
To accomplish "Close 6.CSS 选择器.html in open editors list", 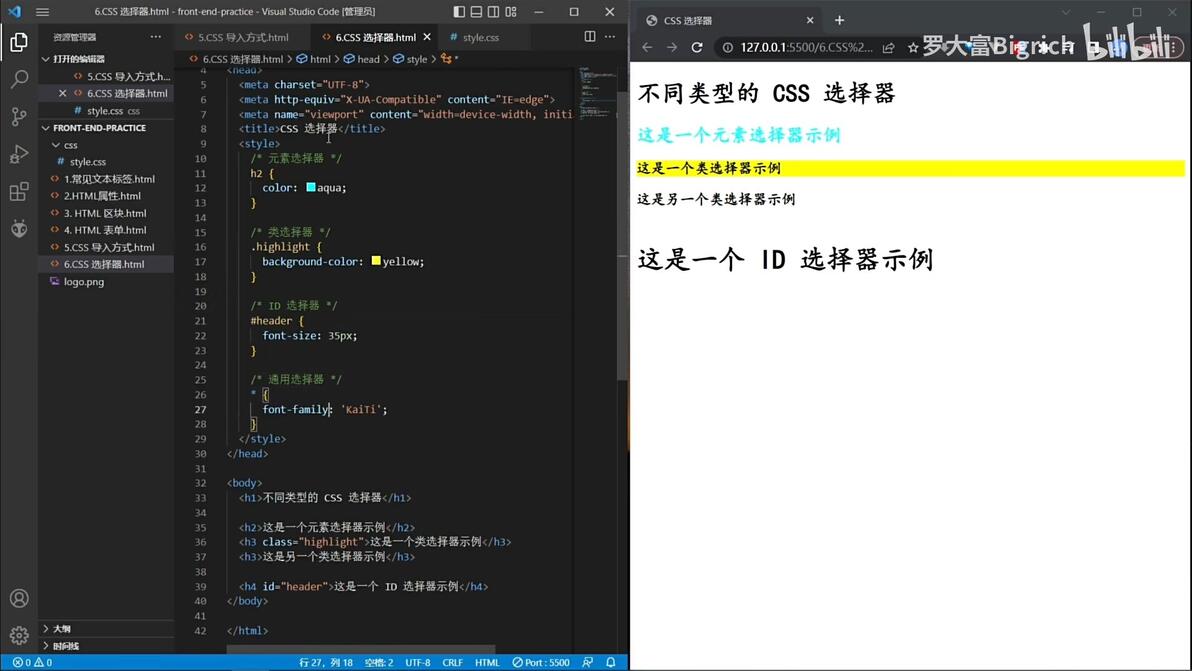I will [x=62, y=93].
